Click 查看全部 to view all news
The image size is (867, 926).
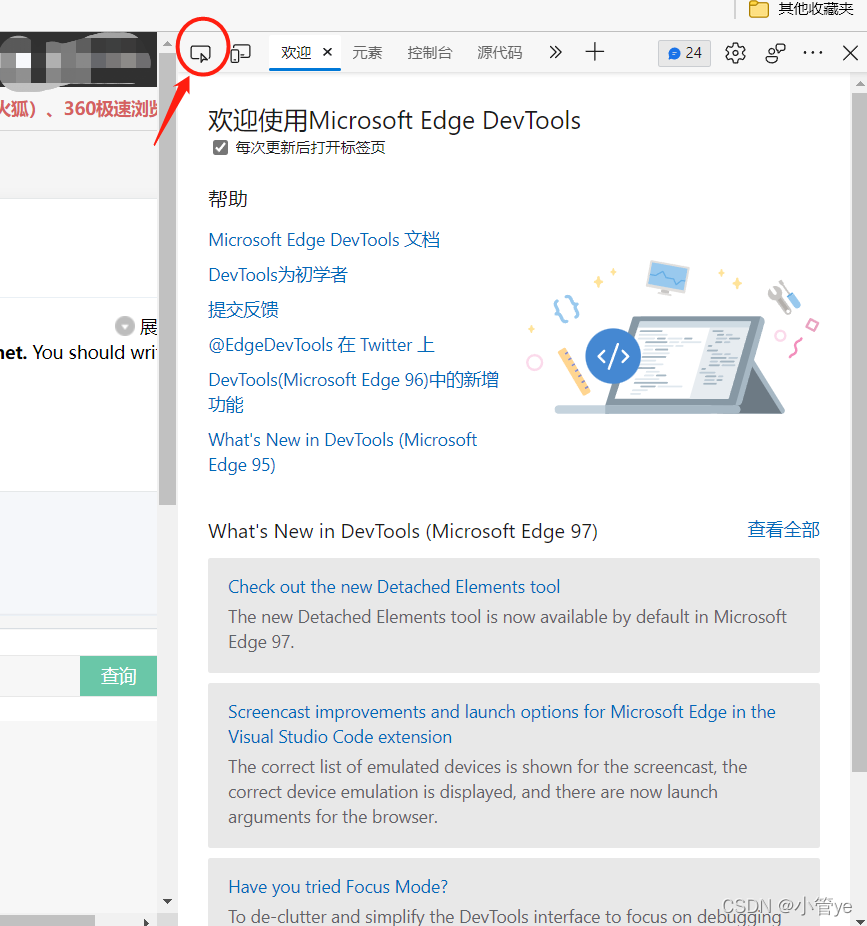[783, 530]
